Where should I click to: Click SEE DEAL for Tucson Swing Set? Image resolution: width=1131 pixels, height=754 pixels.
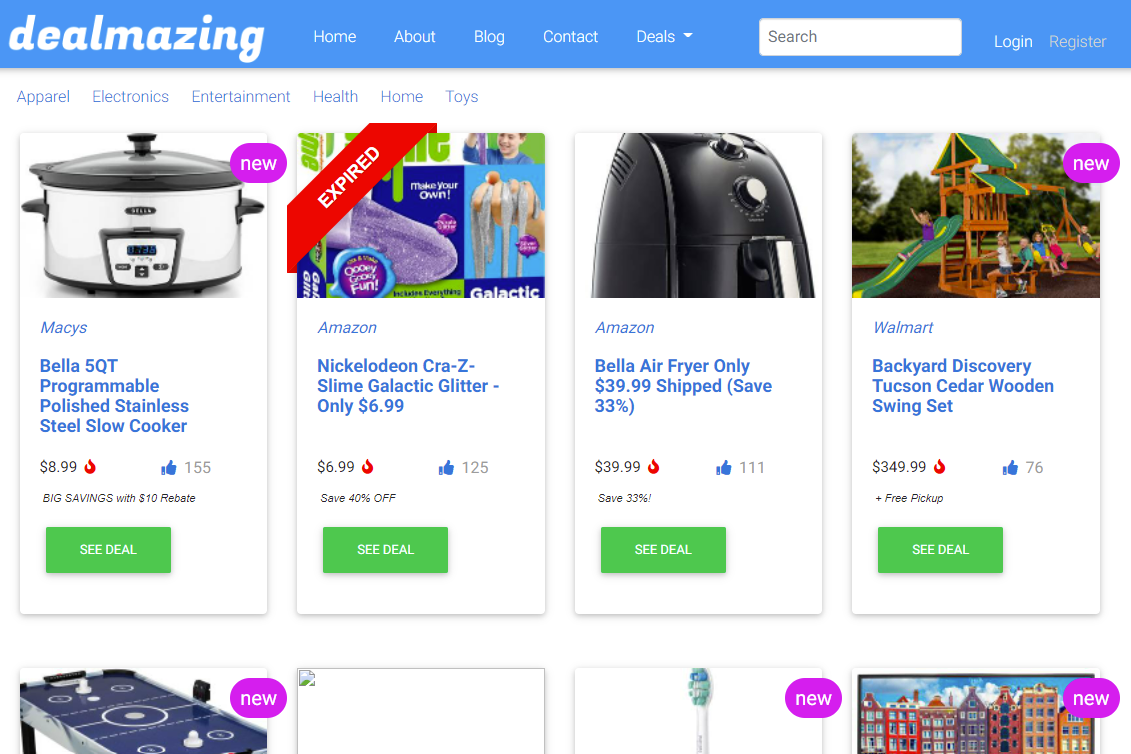pyautogui.click(x=940, y=550)
